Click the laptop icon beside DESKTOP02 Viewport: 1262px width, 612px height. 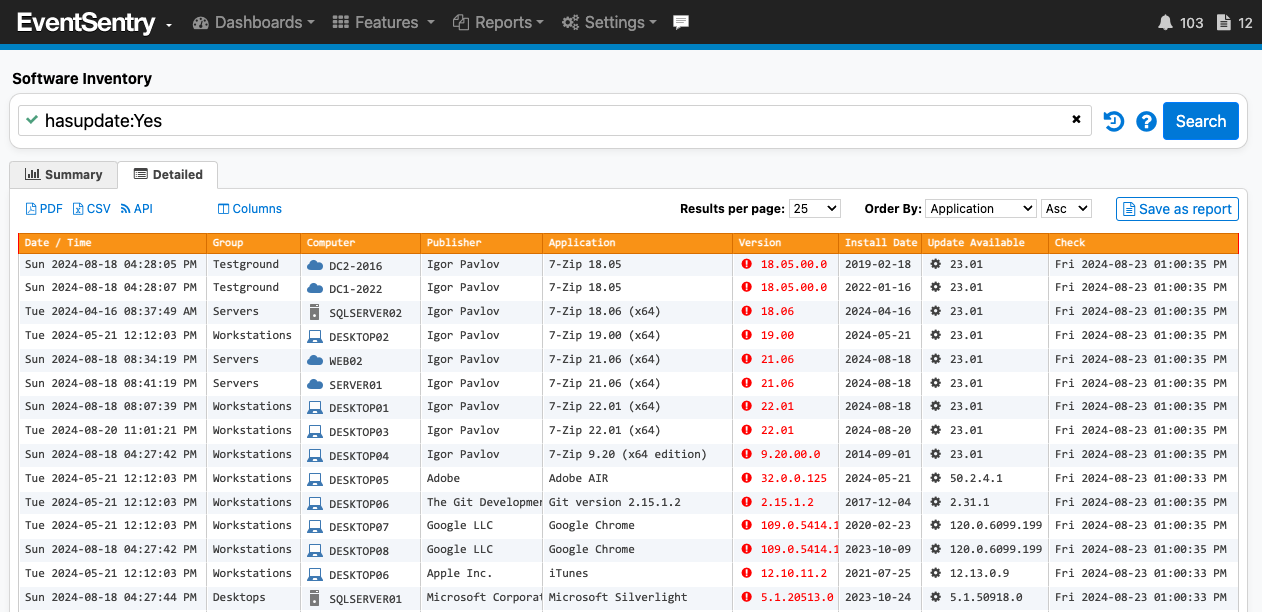coord(315,336)
